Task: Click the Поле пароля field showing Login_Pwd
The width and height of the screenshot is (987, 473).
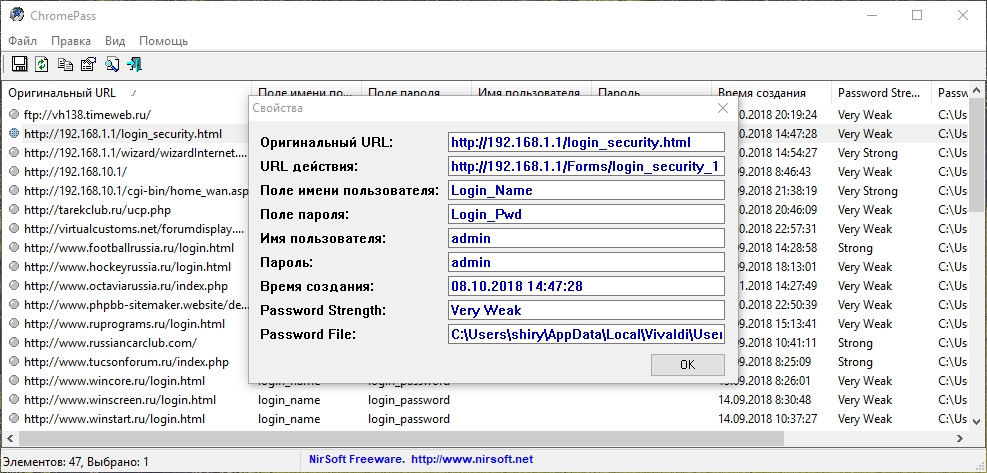Action: [x=586, y=214]
